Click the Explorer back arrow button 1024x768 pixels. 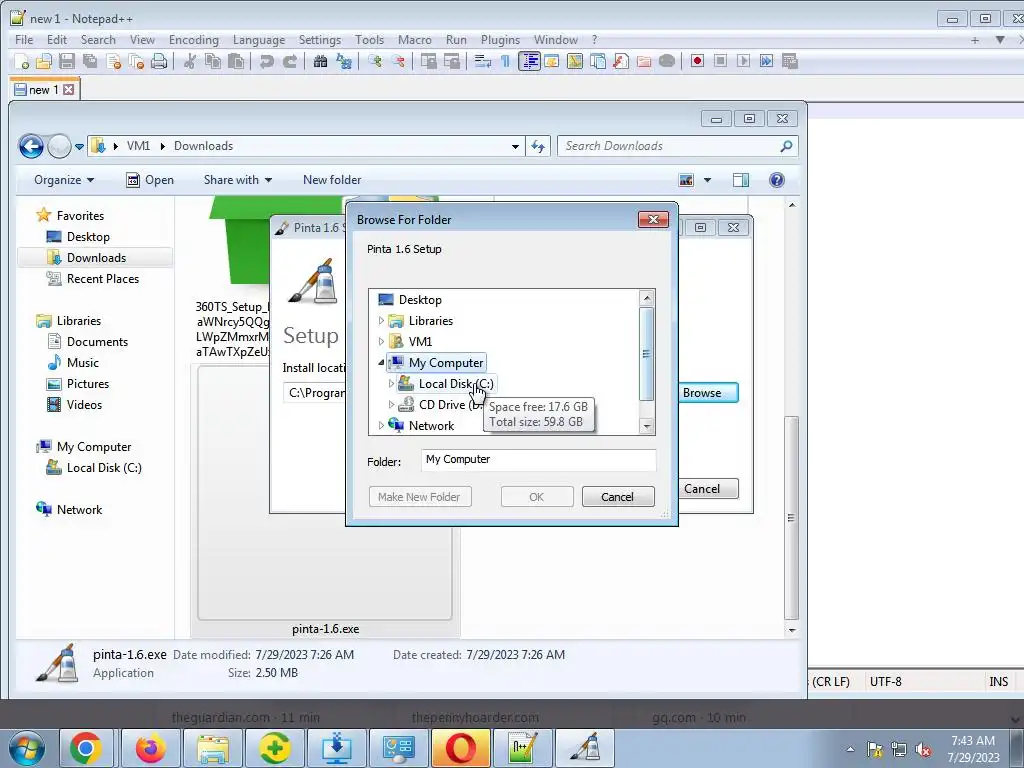[31, 146]
